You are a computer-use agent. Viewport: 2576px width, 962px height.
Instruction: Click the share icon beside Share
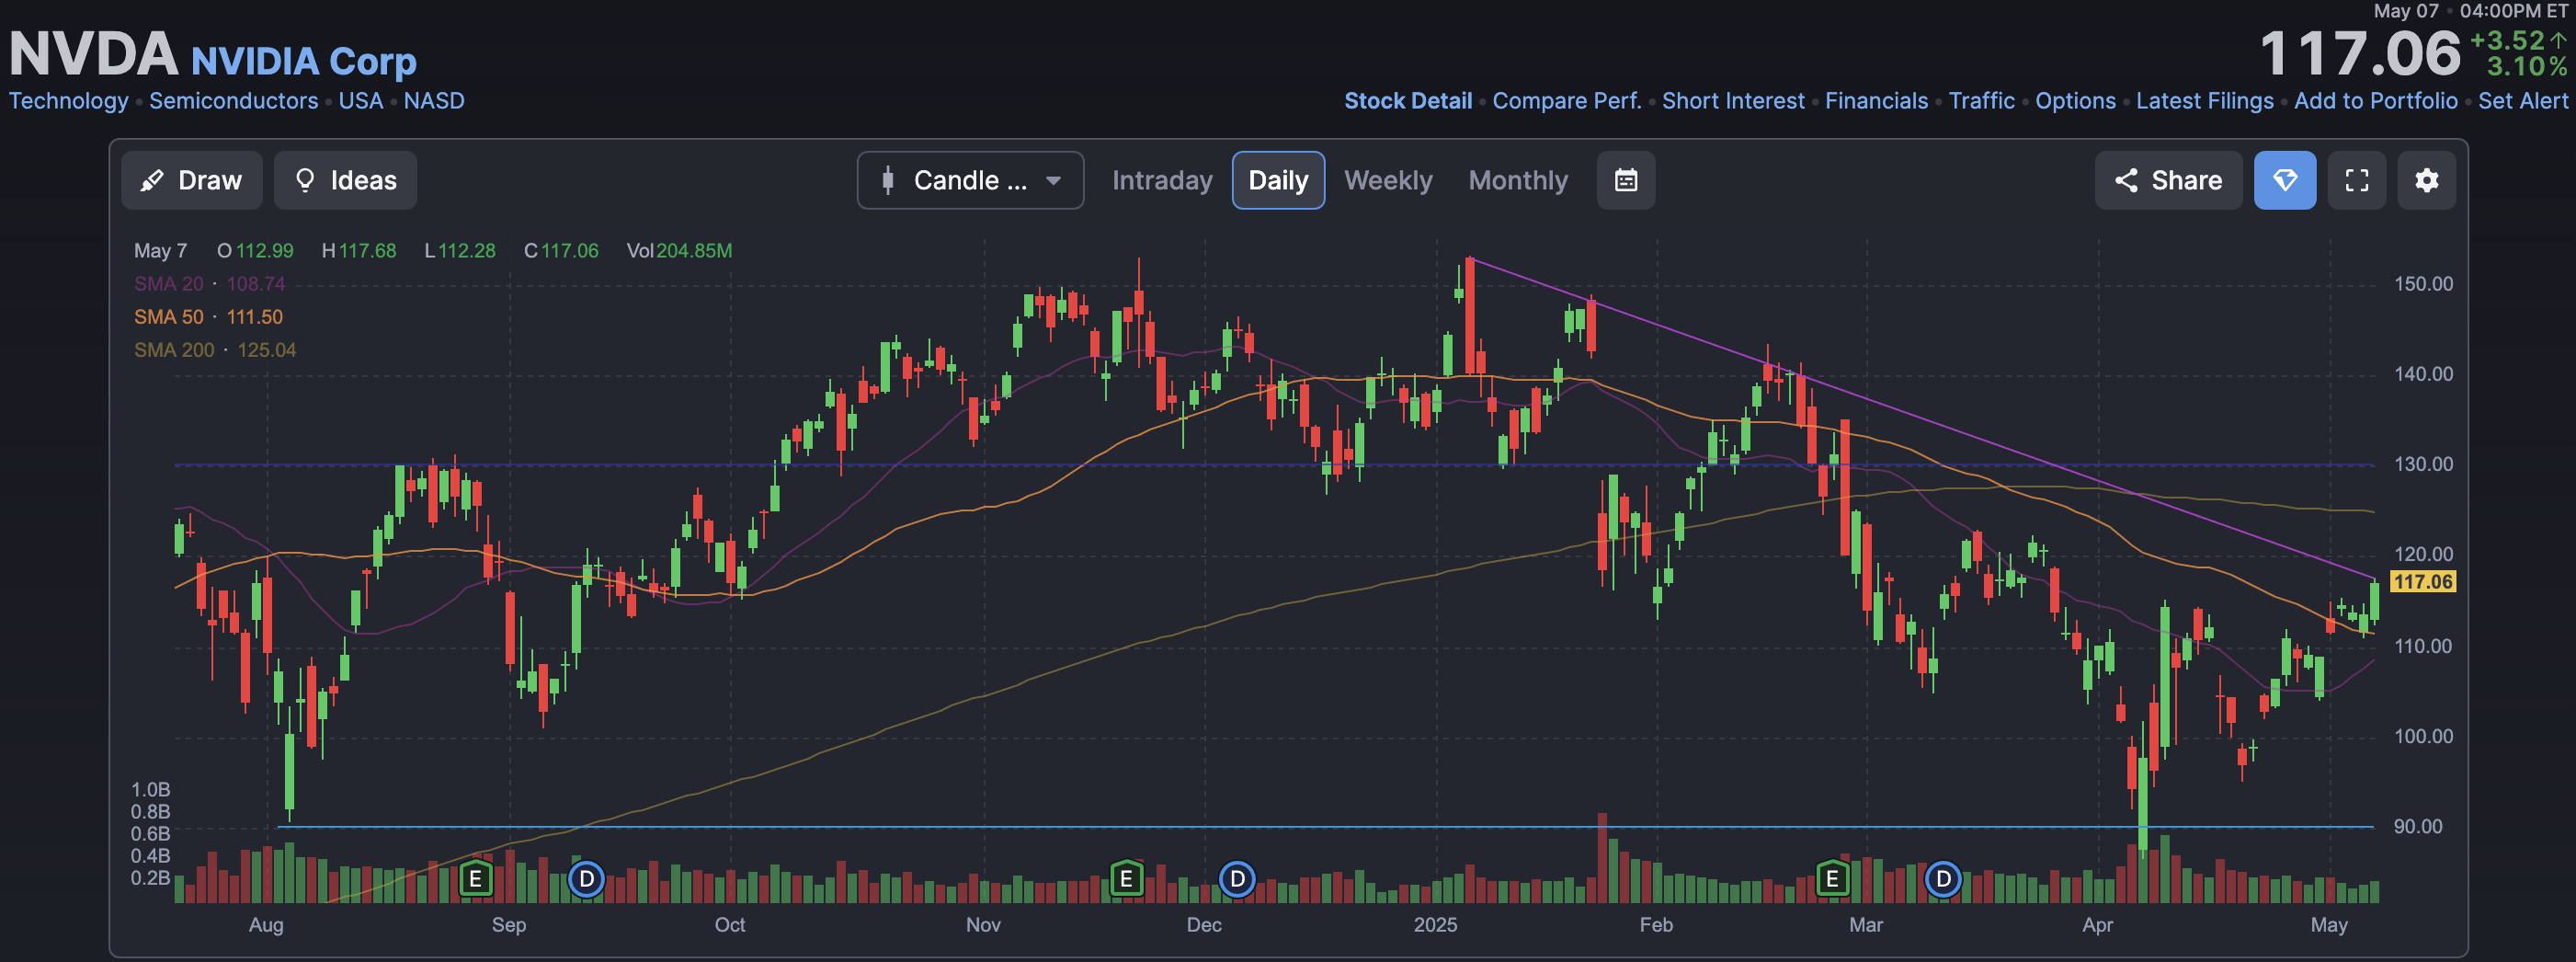(2126, 180)
